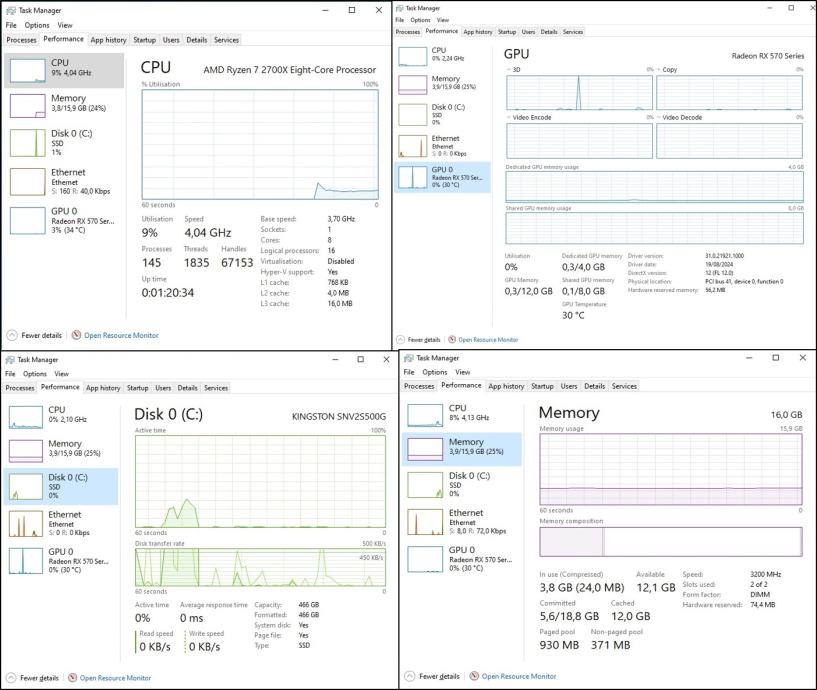Viewport: 817px width, 690px height.
Task: Click Open Resource Monitor in Memory window
Action: pos(519,676)
